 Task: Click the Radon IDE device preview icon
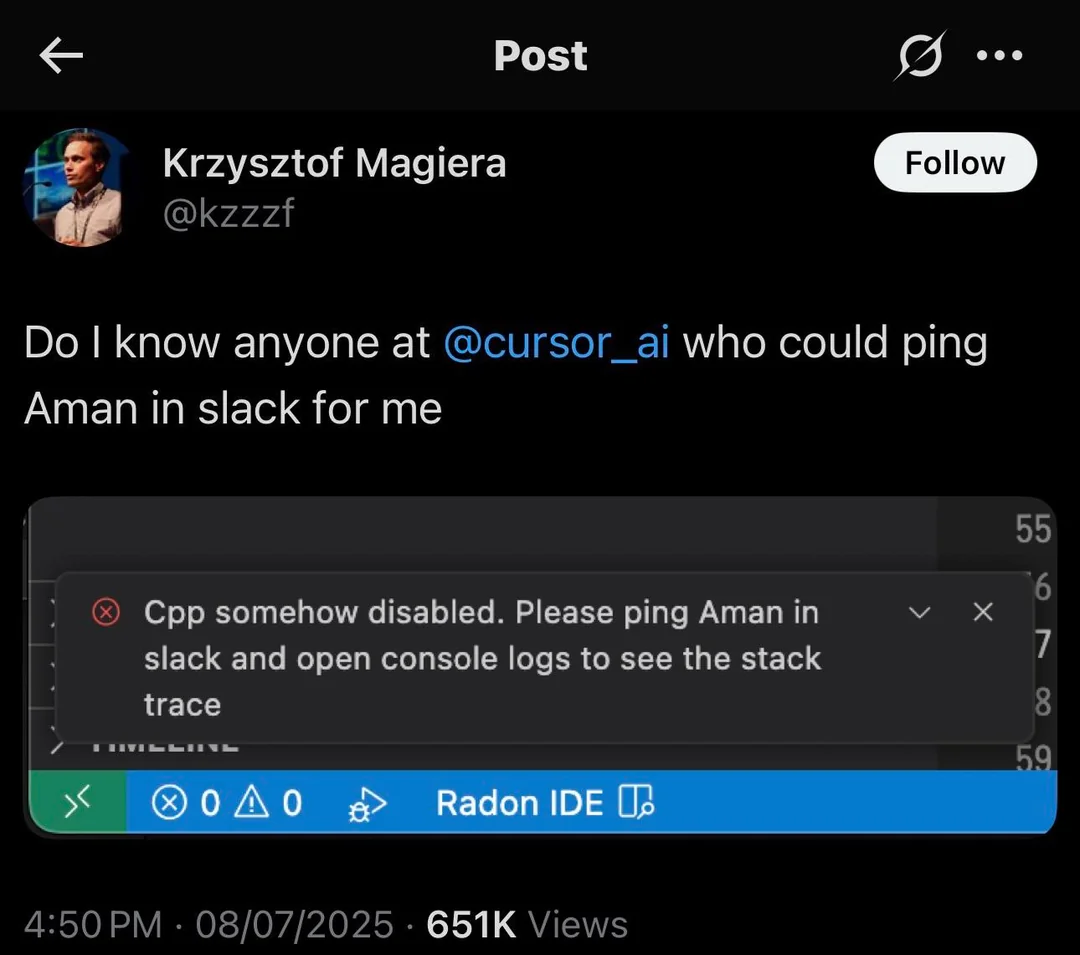(636, 802)
